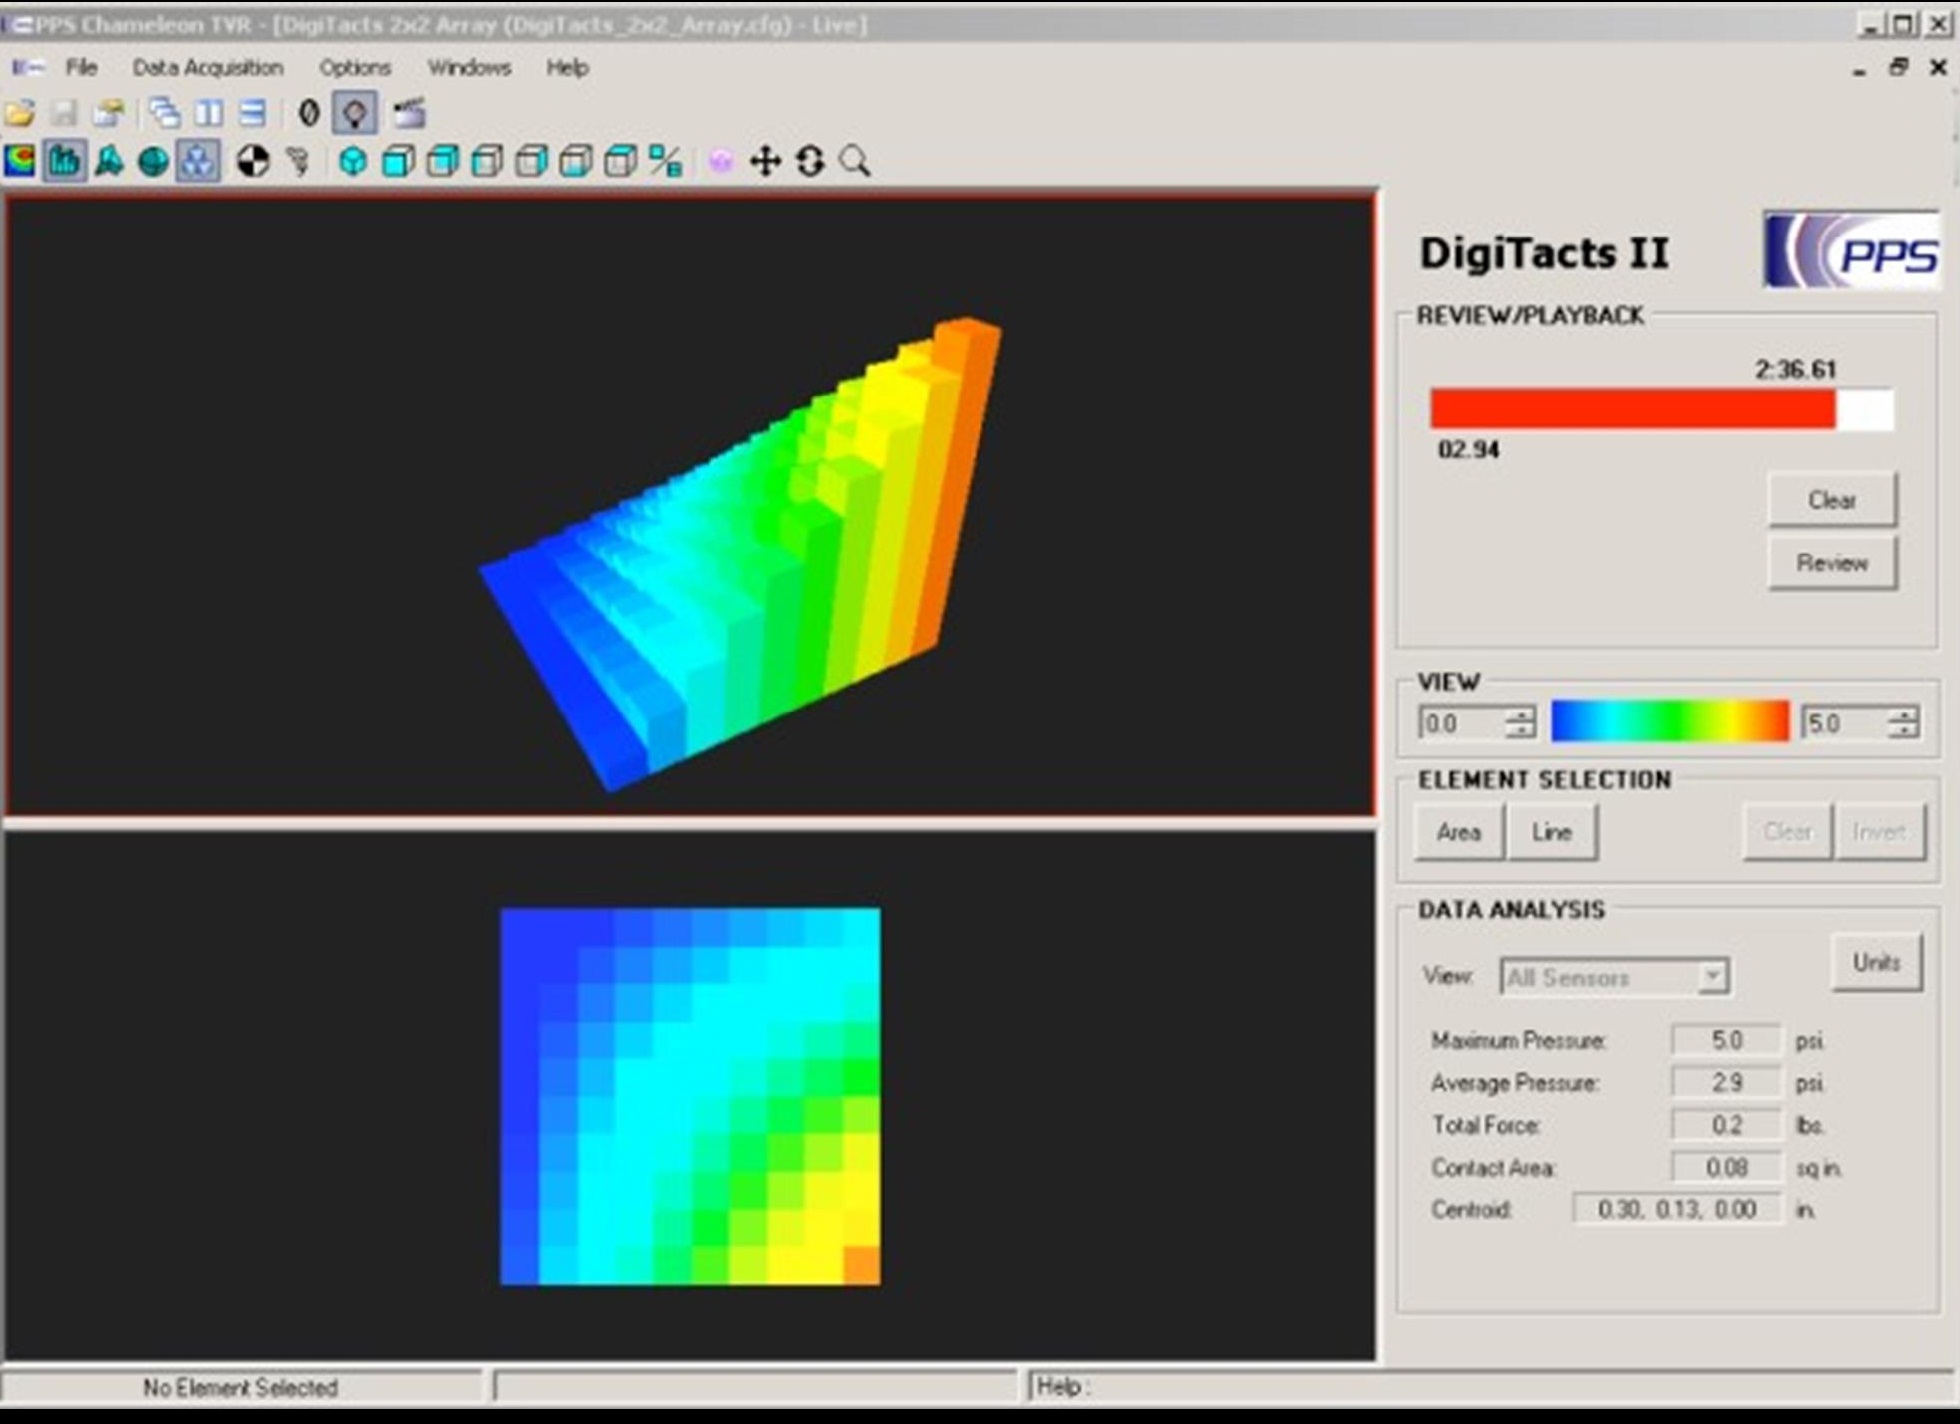Screen dimensions: 1960x1424
Task: Toggle the 3D bar chart view icon
Action: [x=64, y=161]
